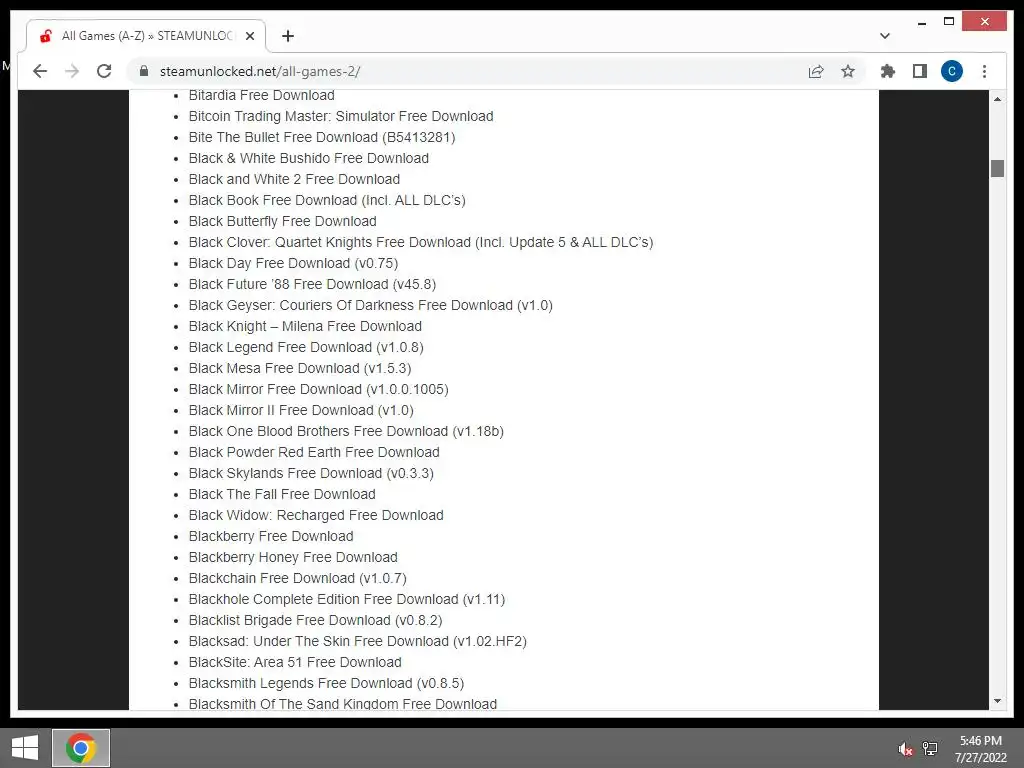Image resolution: width=1024 pixels, height=768 pixels.
Task: Share this page via share icon
Action: (816, 71)
